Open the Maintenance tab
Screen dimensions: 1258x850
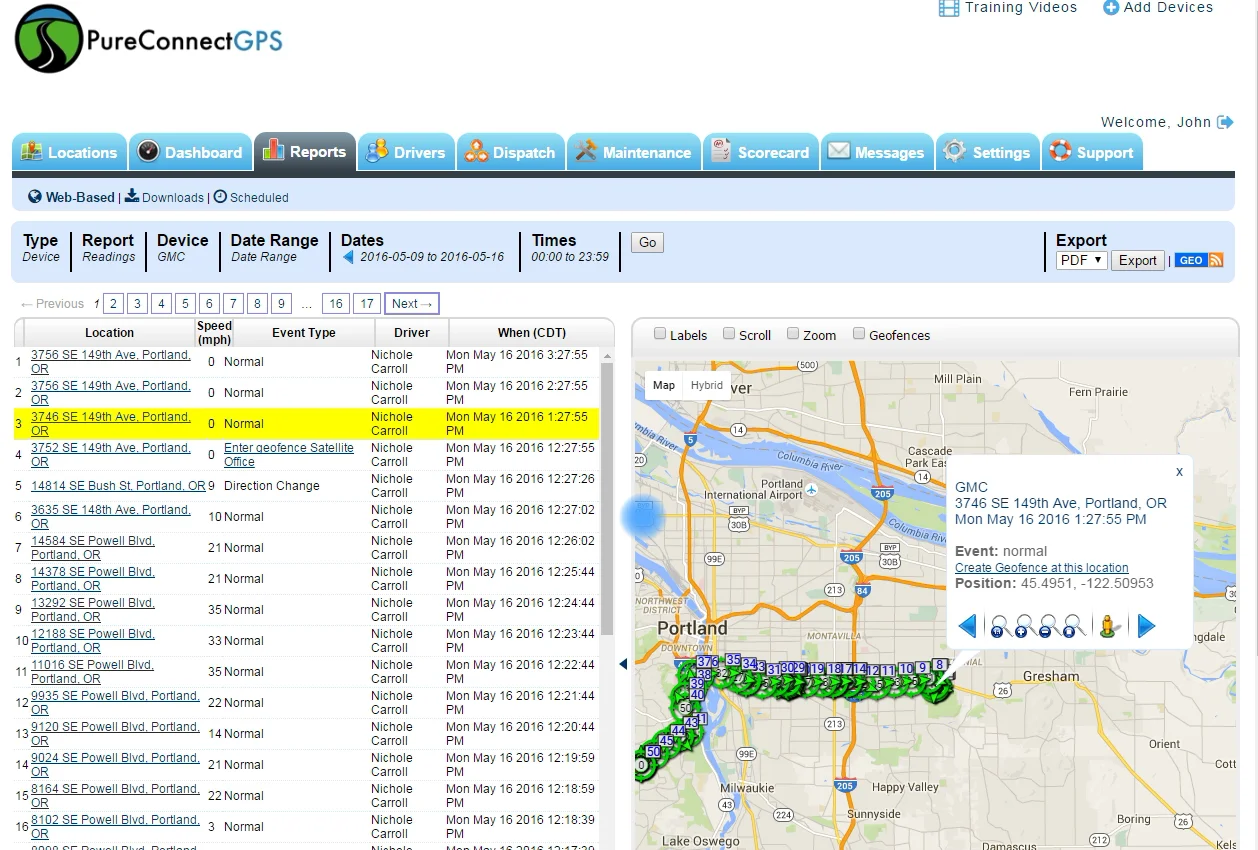point(632,152)
